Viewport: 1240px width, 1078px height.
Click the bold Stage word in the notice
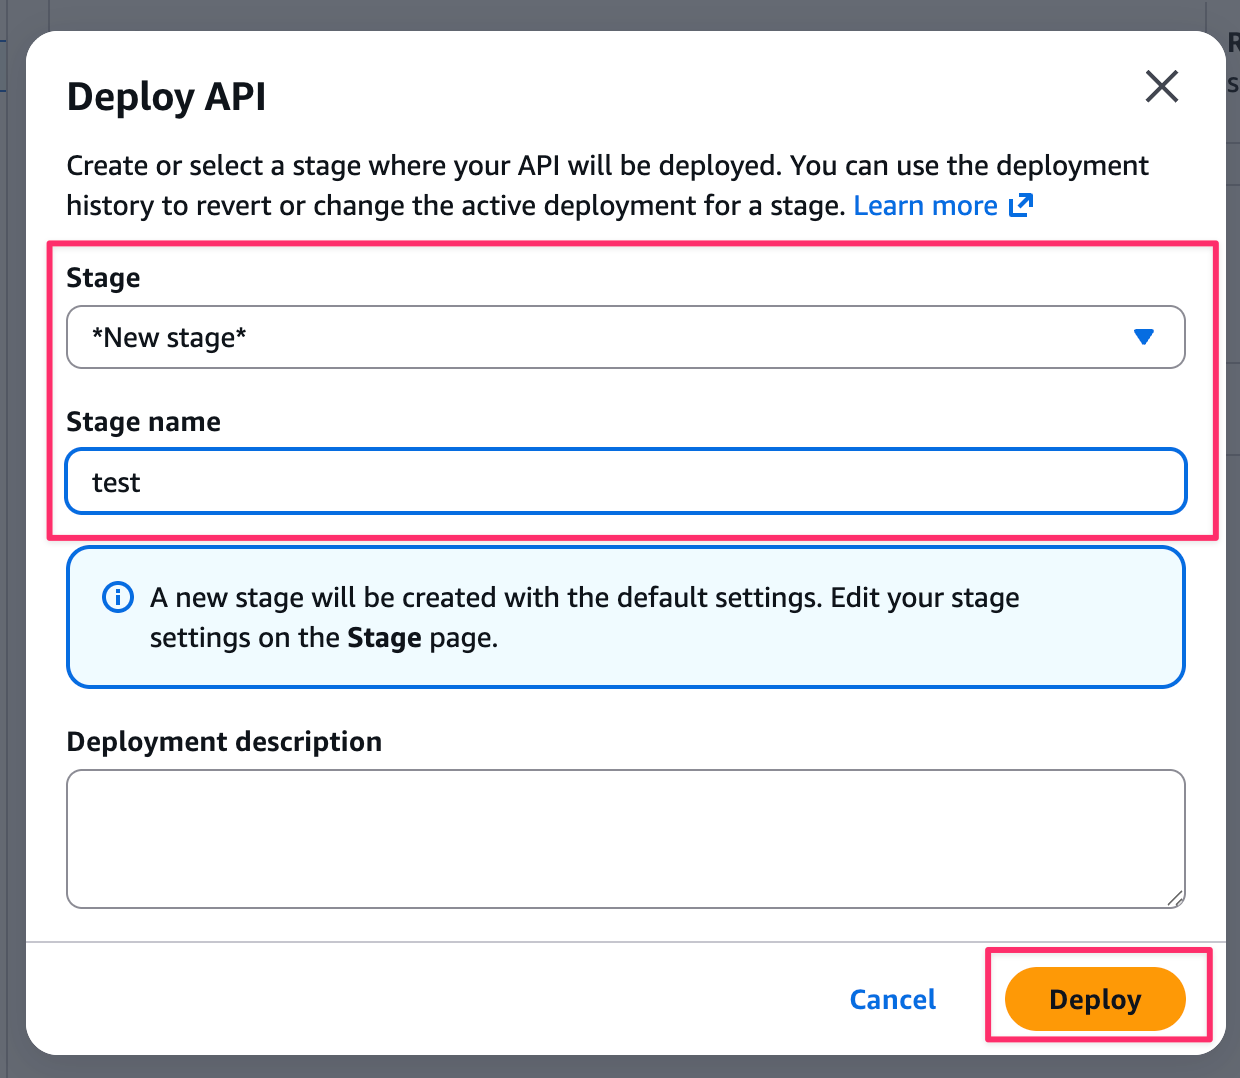(384, 638)
